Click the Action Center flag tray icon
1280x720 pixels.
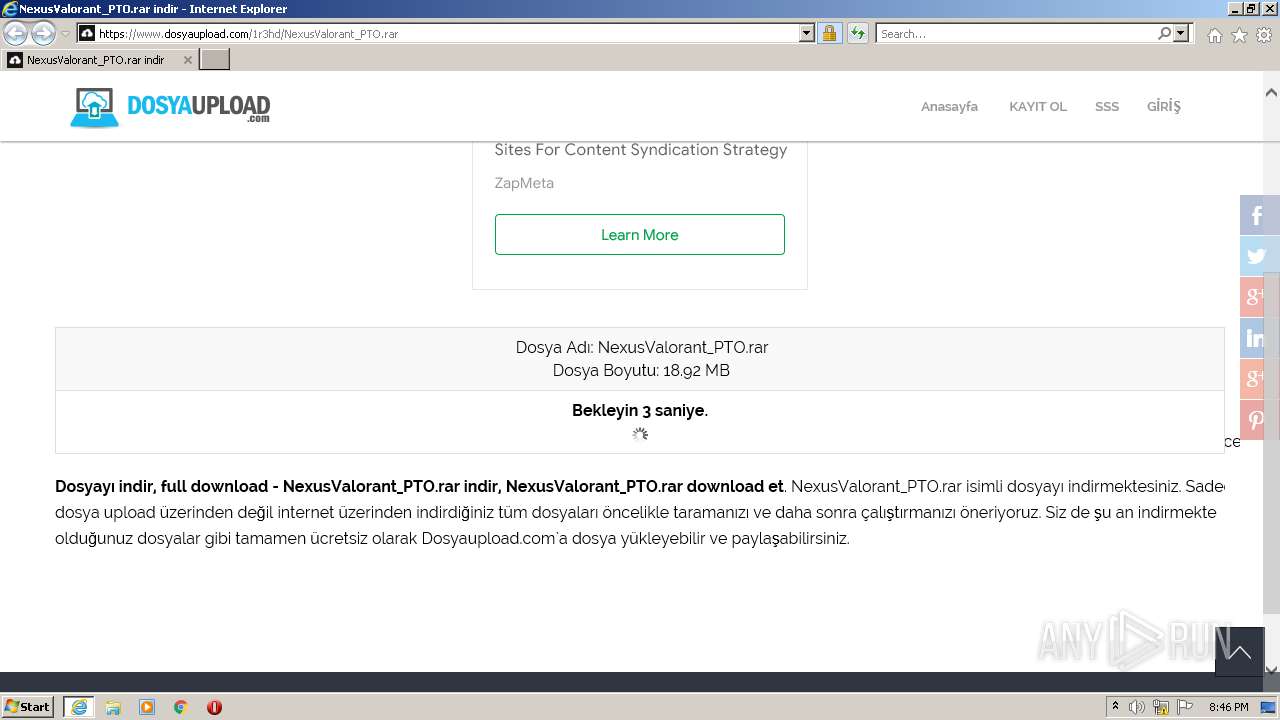1185,707
